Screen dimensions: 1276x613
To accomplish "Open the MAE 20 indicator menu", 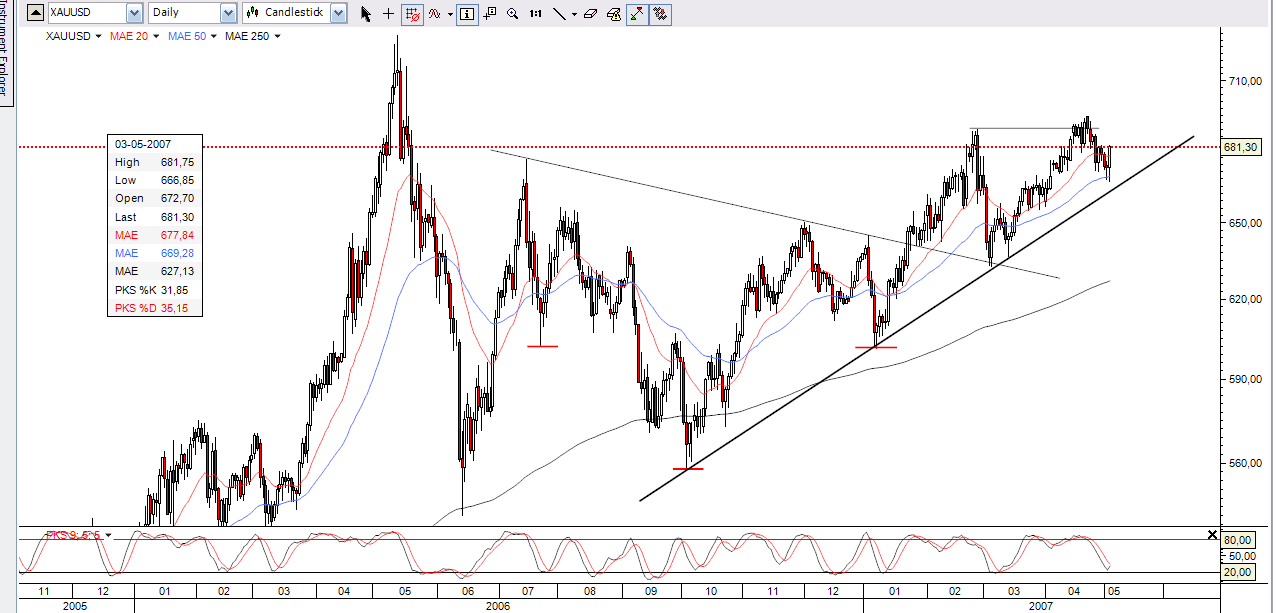I will 135,36.
